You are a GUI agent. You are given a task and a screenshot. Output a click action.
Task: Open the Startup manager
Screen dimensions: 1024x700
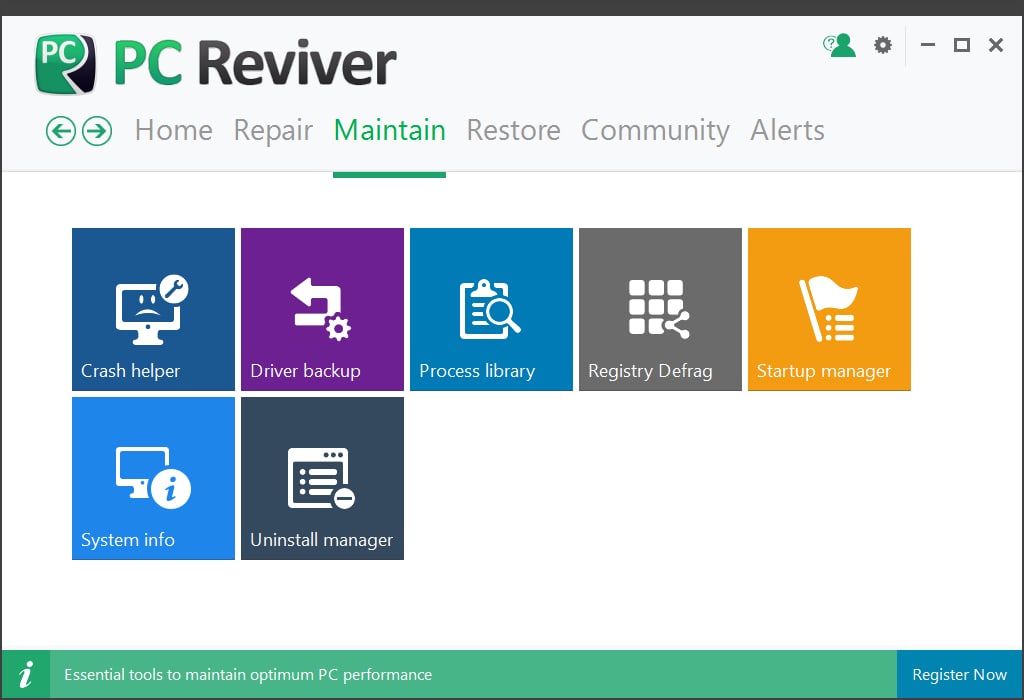point(829,308)
